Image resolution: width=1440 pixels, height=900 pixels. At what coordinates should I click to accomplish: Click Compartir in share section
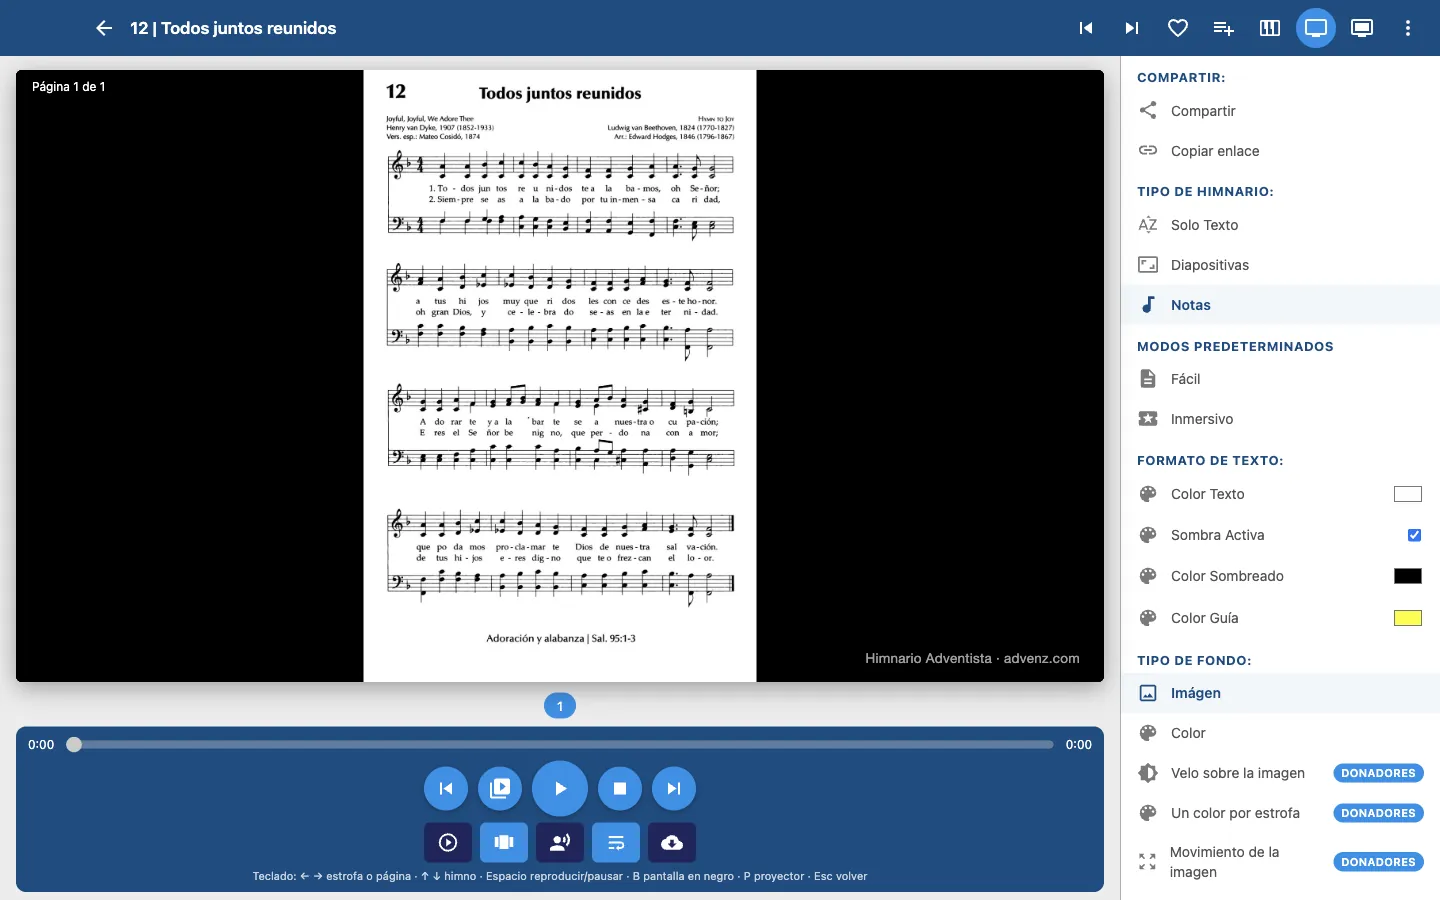pos(1280,111)
